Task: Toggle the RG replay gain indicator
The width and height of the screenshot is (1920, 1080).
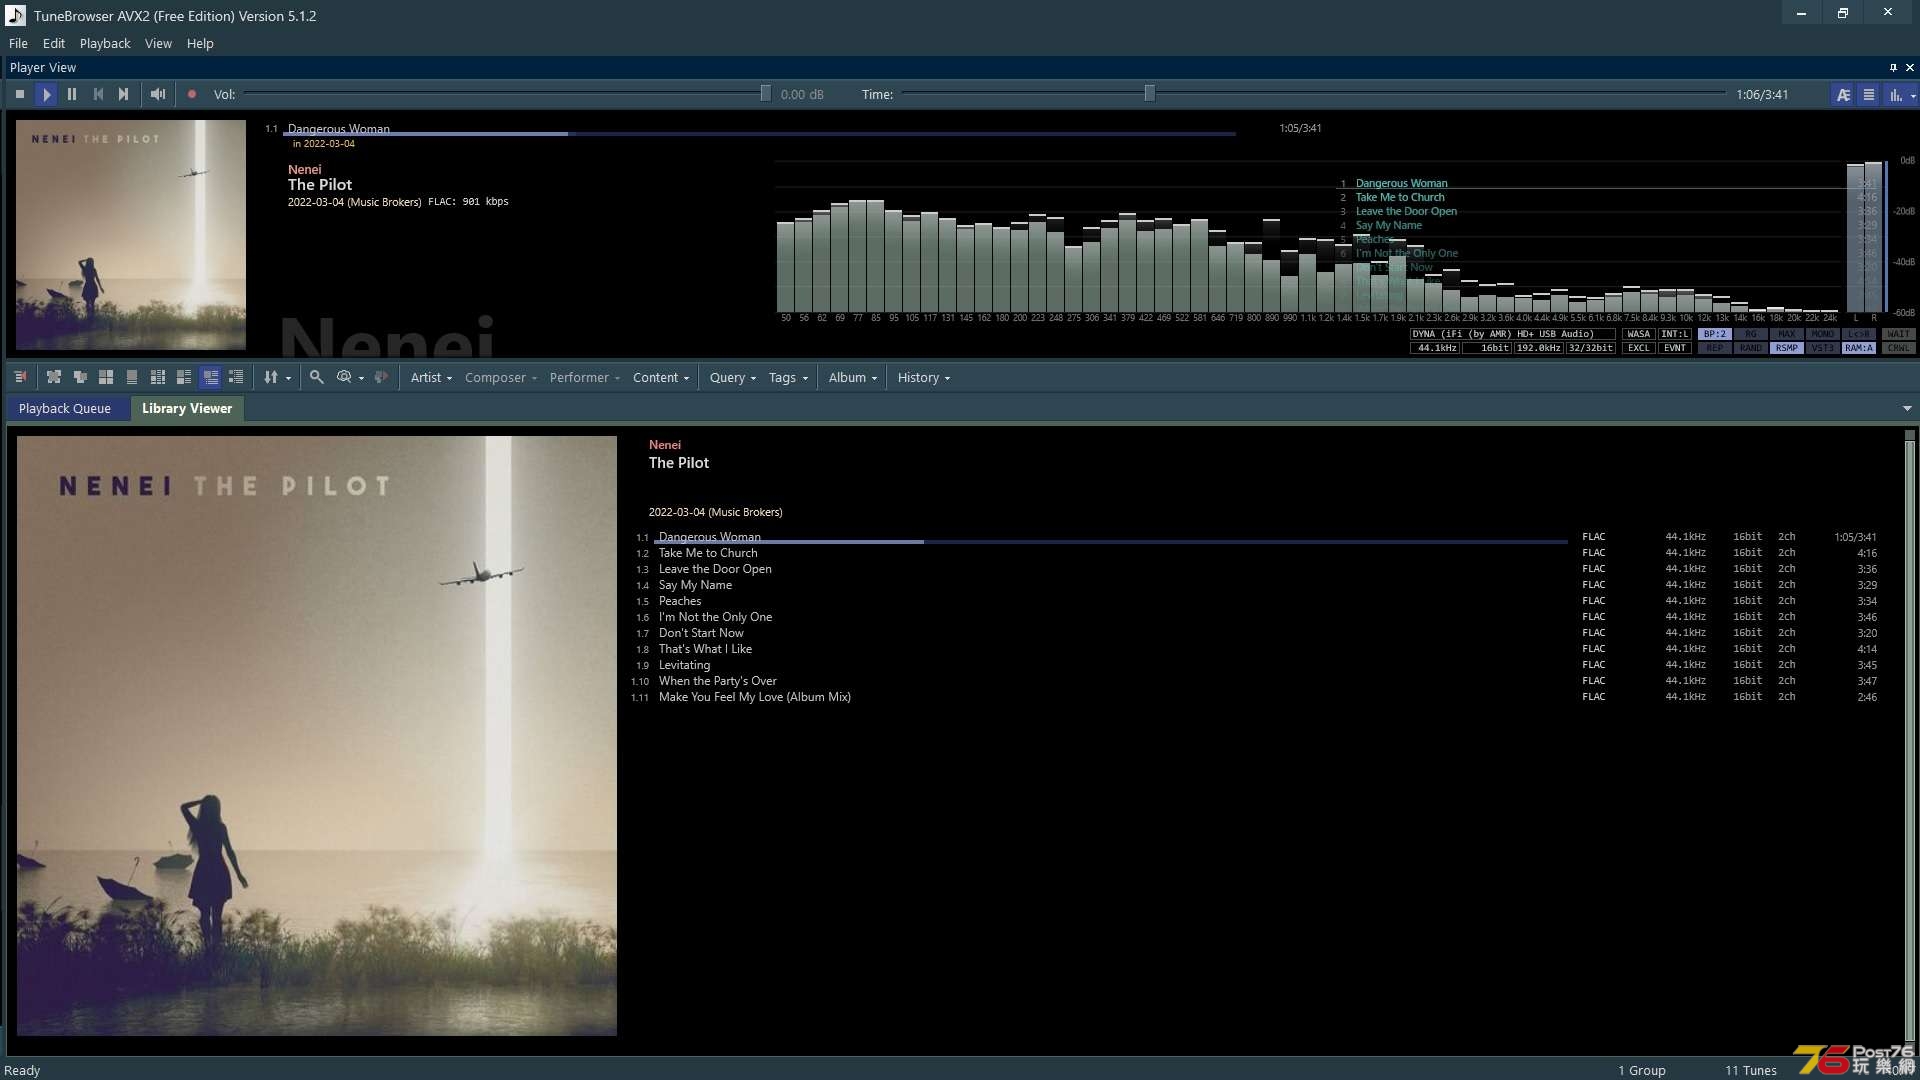Action: click(x=1751, y=334)
